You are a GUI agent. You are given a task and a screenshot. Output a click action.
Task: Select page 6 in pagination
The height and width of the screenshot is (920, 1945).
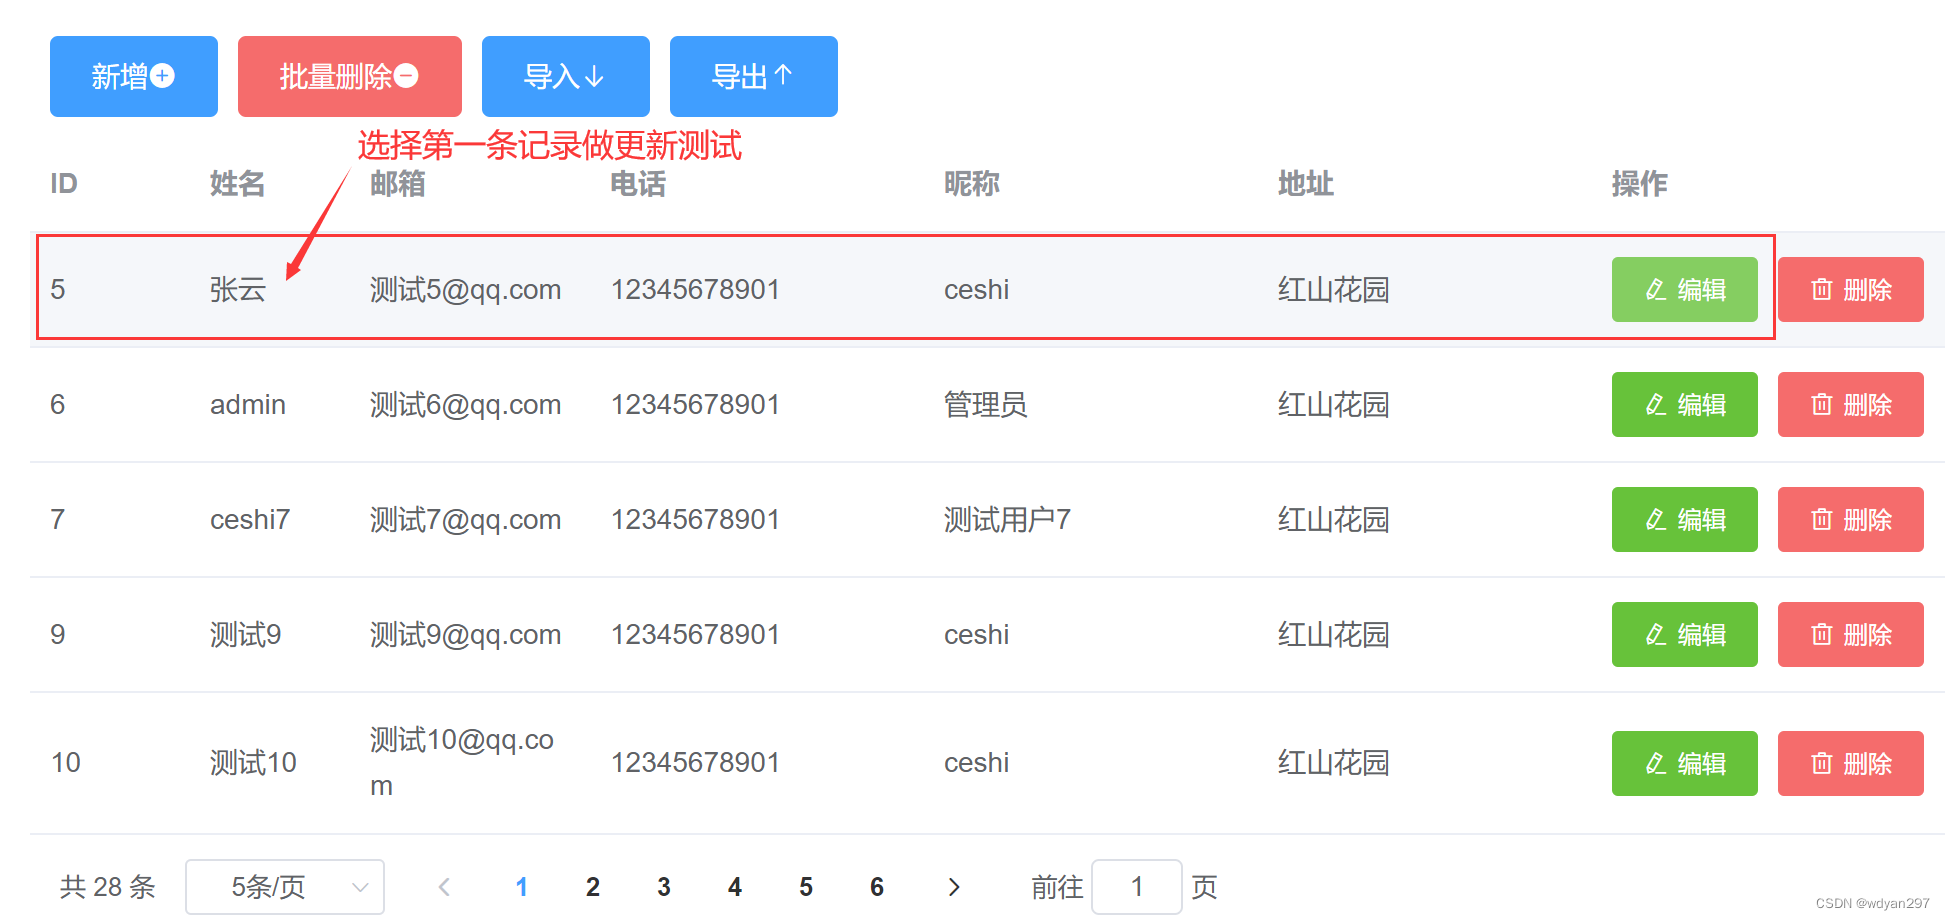tap(877, 887)
